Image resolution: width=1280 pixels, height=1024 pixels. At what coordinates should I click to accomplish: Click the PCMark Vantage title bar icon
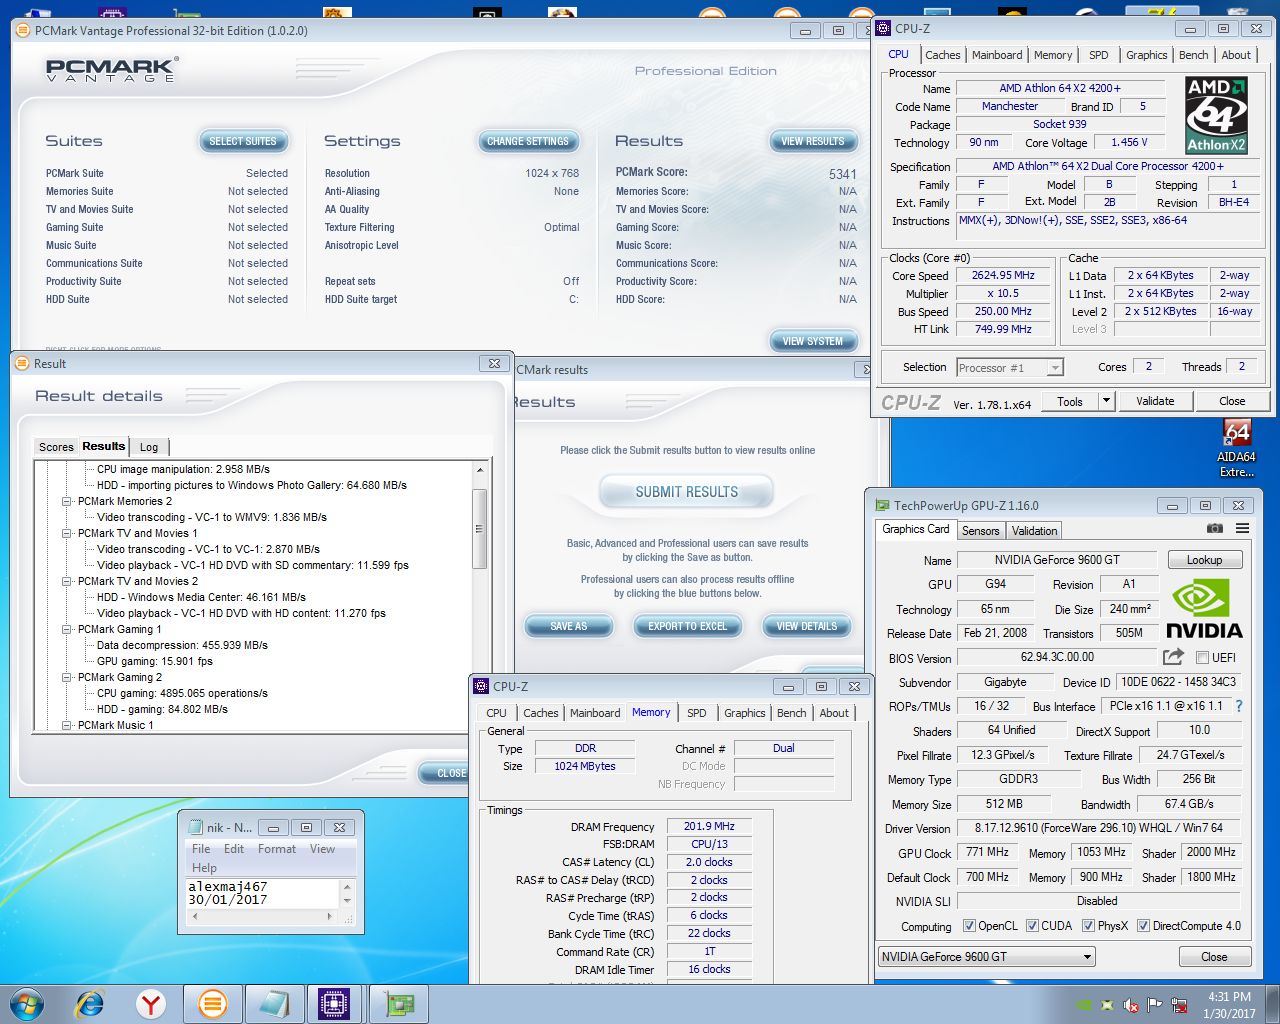point(23,31)
